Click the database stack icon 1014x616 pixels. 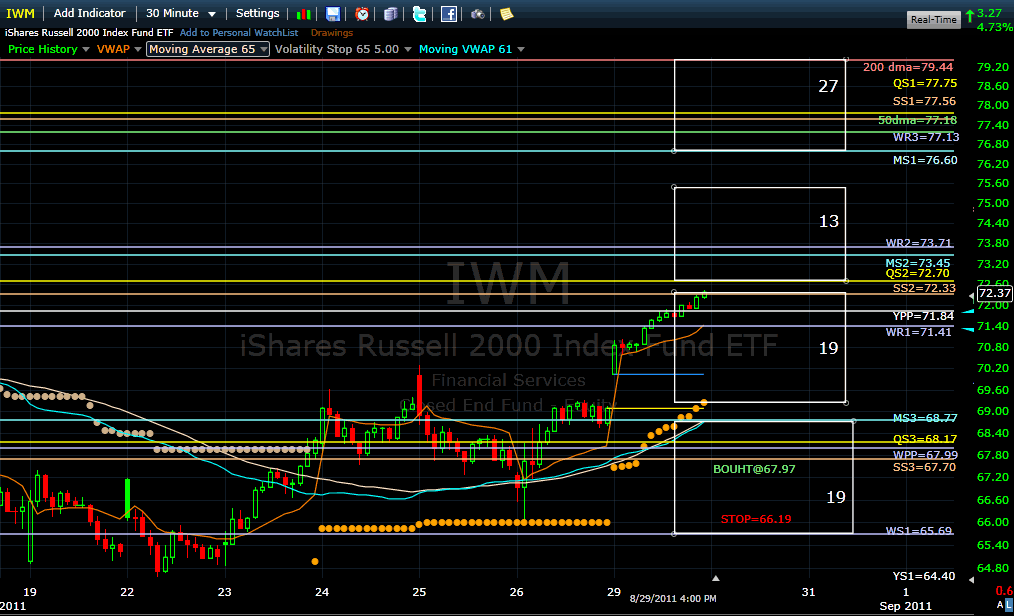tap(391, 14)
